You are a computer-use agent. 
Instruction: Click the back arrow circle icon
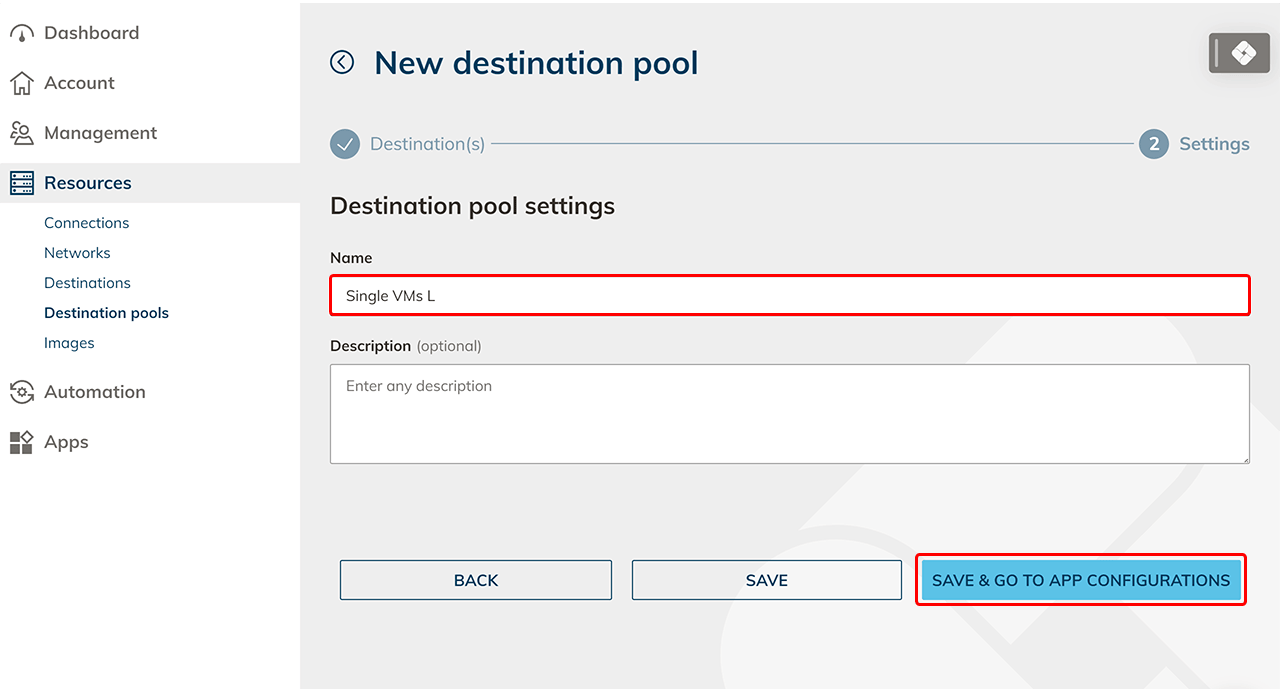(x=342, y=62)
